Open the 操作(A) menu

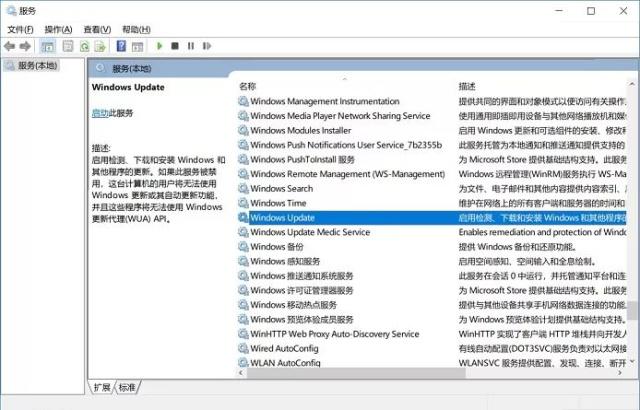[58, 30]
